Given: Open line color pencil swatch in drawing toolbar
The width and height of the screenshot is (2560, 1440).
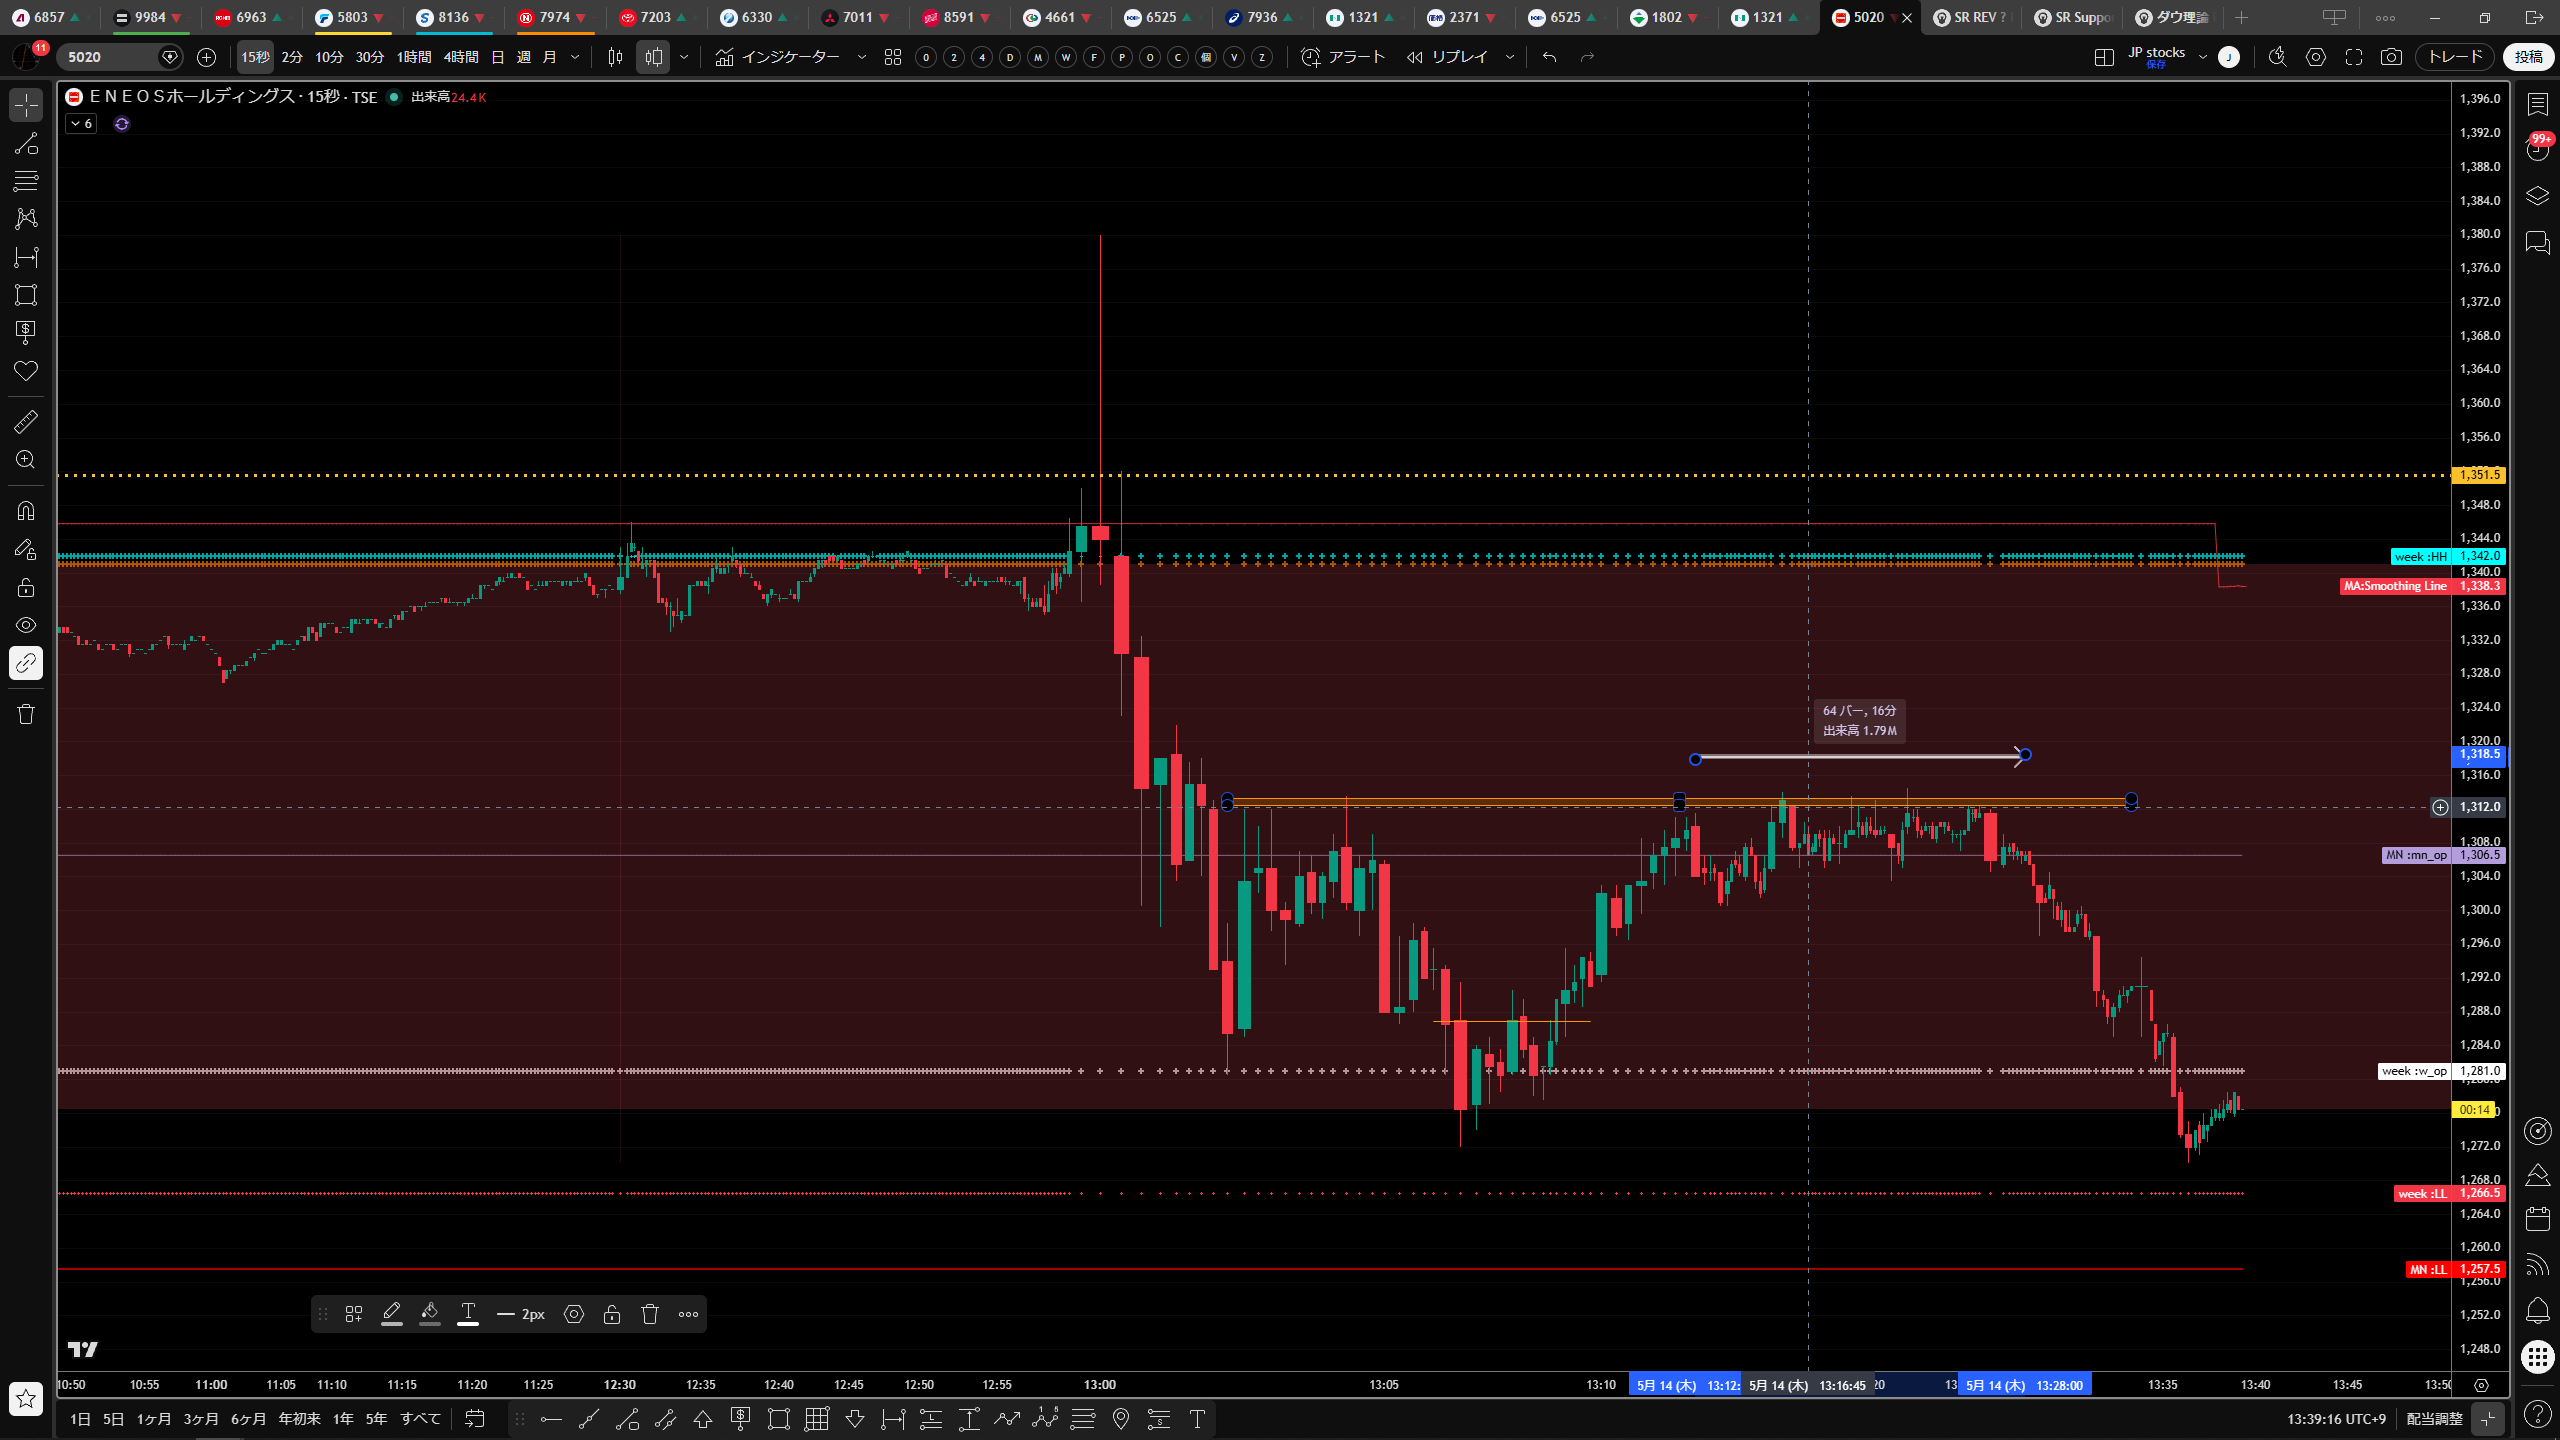Looking at the screenshot, I should [x=392, y=1314].
